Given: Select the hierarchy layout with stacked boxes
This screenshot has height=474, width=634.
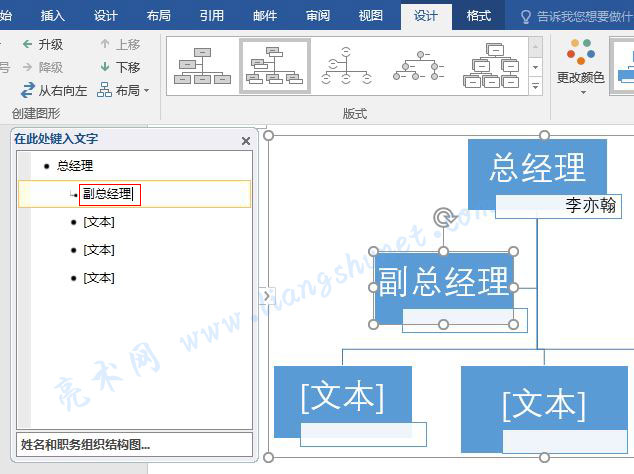Looking at the screenshot, I should tap(491, 66).
